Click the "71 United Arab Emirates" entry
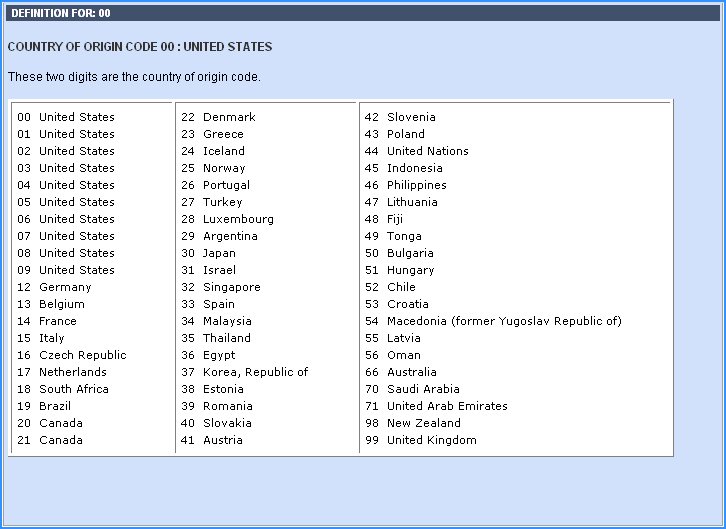The image size is (726, 529). pyautogui.click(x=436, y=406)
